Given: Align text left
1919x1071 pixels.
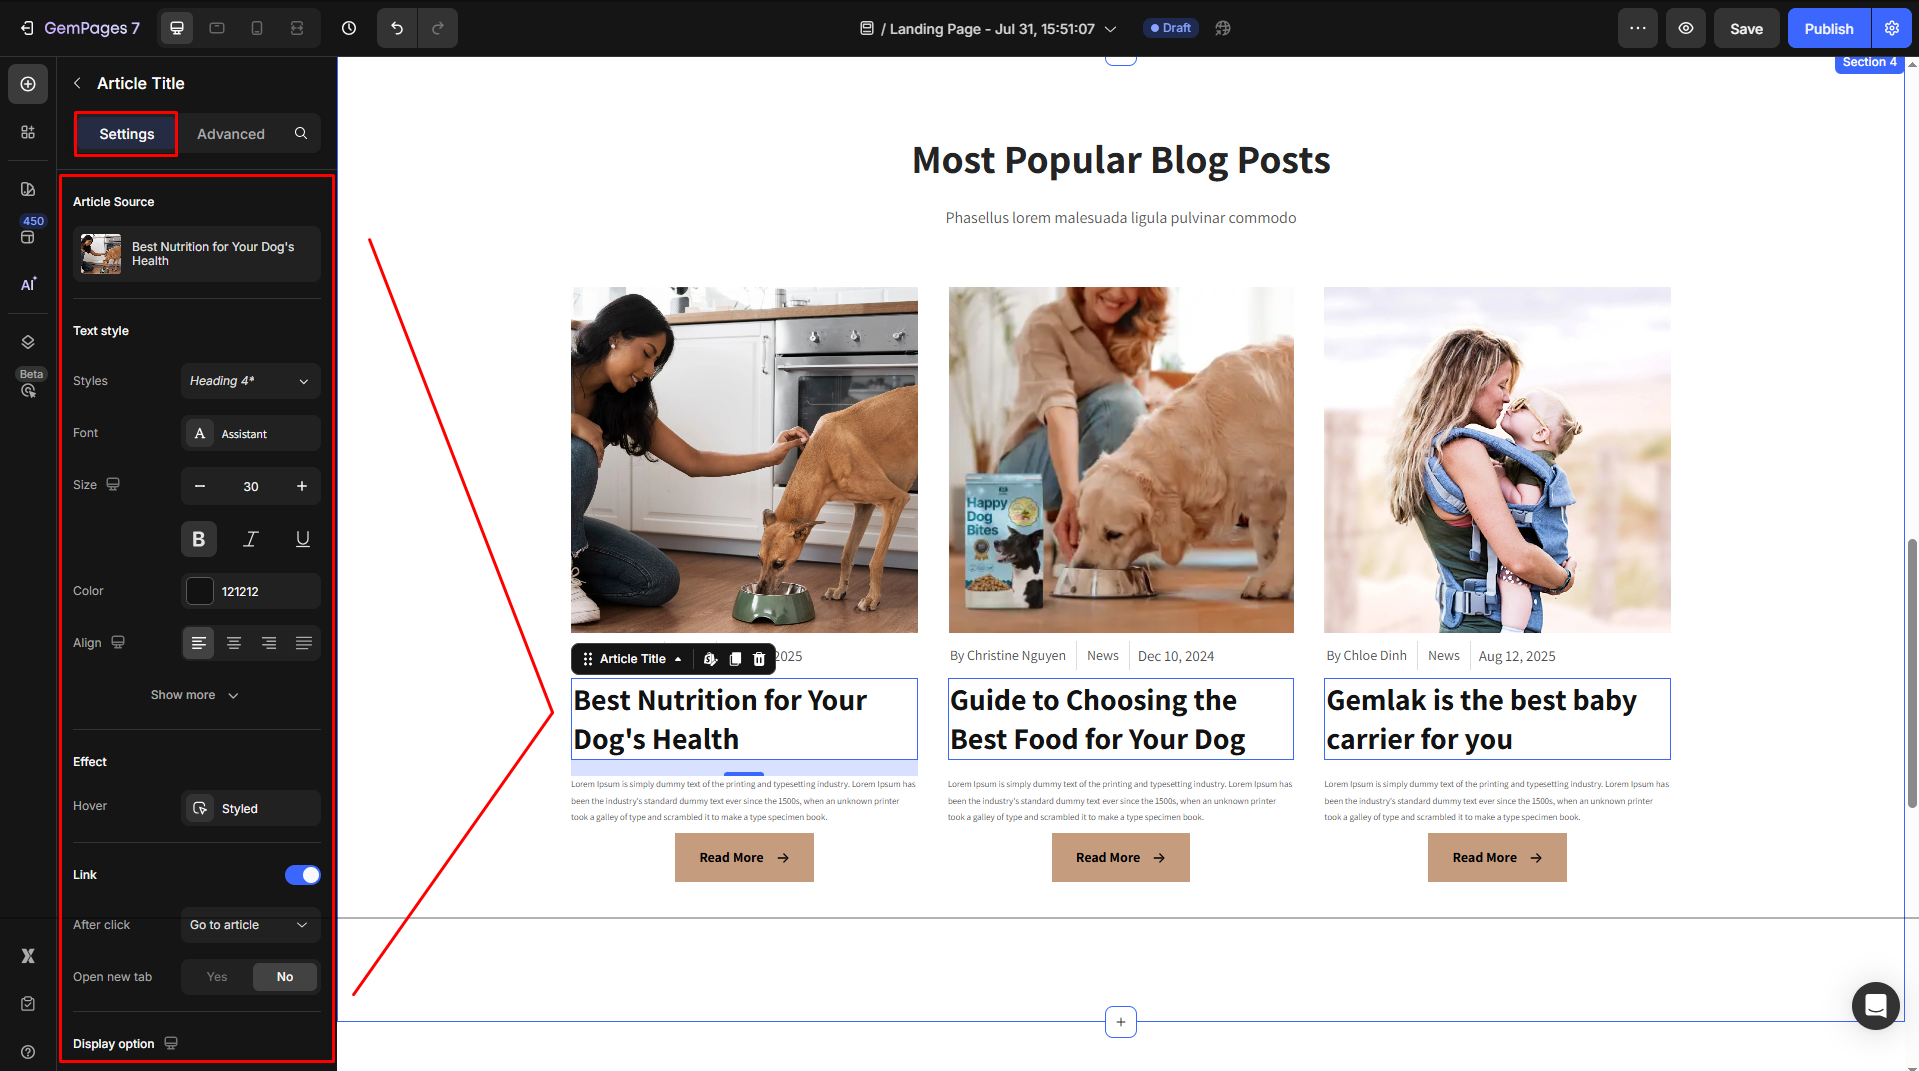Looking at the screenshot, I should click(x=199, y=643).
